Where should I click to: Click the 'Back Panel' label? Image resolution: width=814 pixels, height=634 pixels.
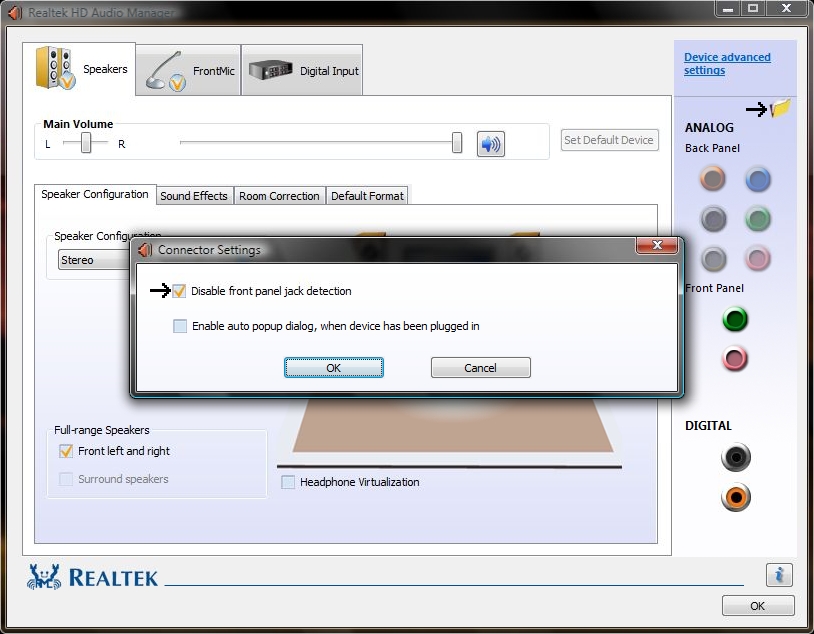712,148
